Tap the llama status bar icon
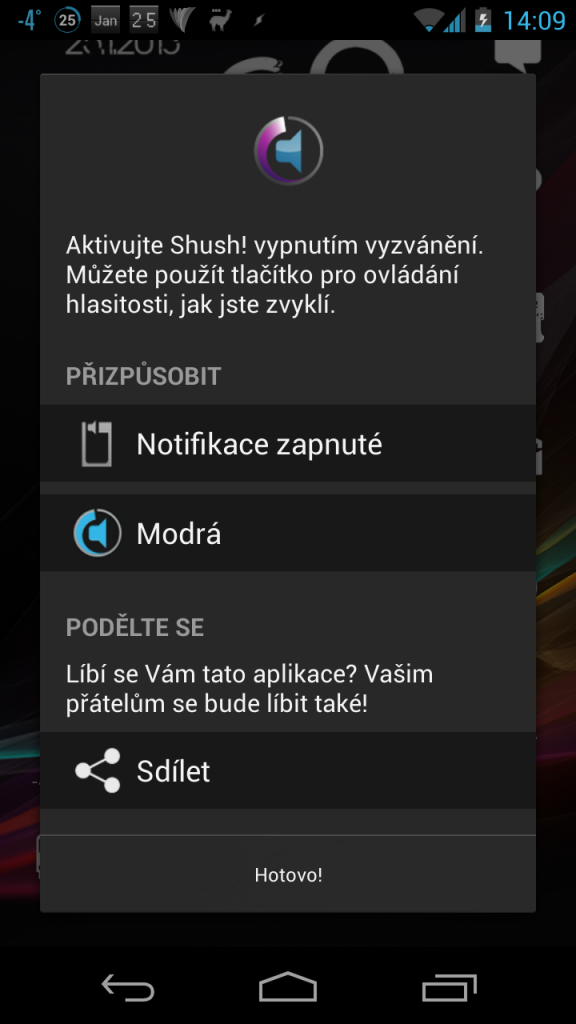The height and width of the screenshot is (1024, 576). point(221,20)
